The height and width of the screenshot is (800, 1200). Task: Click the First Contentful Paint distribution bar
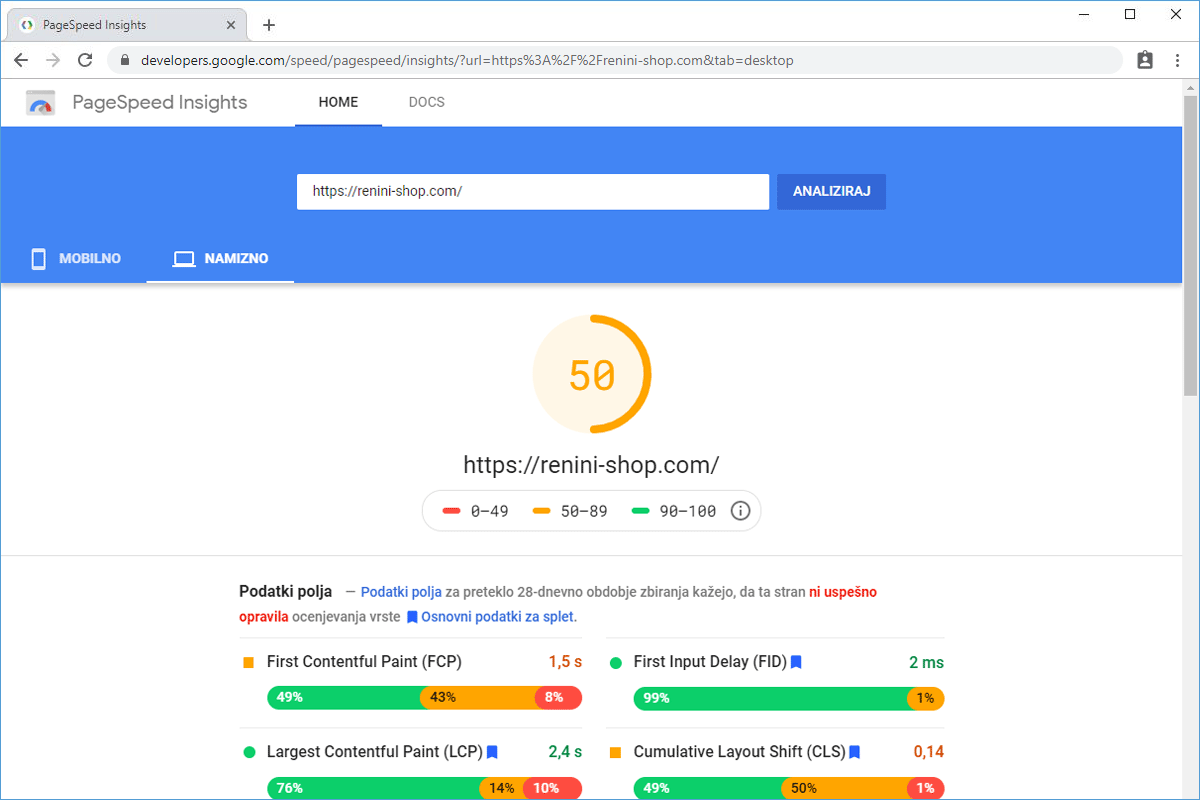424,697
